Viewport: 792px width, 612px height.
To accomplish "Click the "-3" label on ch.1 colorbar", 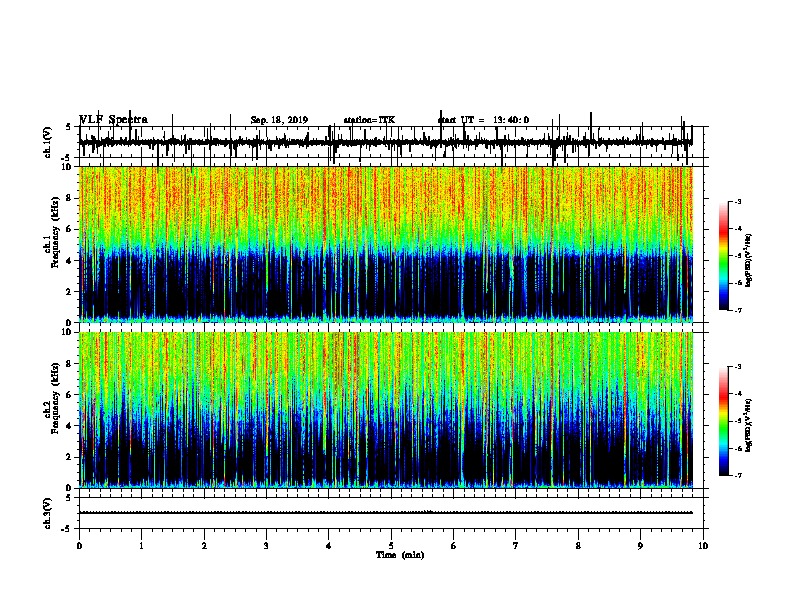I will pos(737,201).
